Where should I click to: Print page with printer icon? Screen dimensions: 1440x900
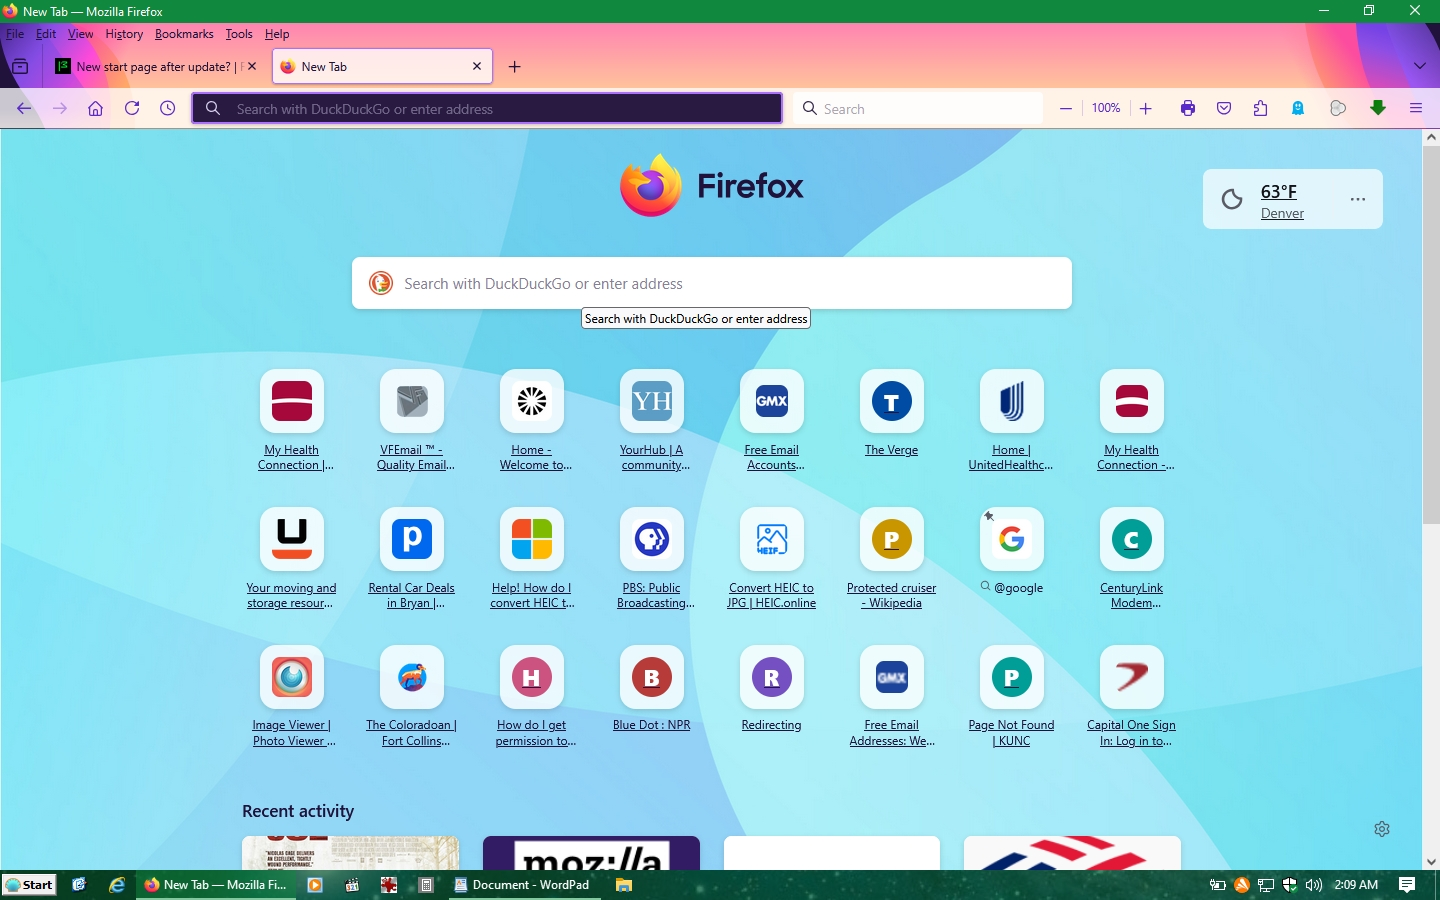(1188, 108)
